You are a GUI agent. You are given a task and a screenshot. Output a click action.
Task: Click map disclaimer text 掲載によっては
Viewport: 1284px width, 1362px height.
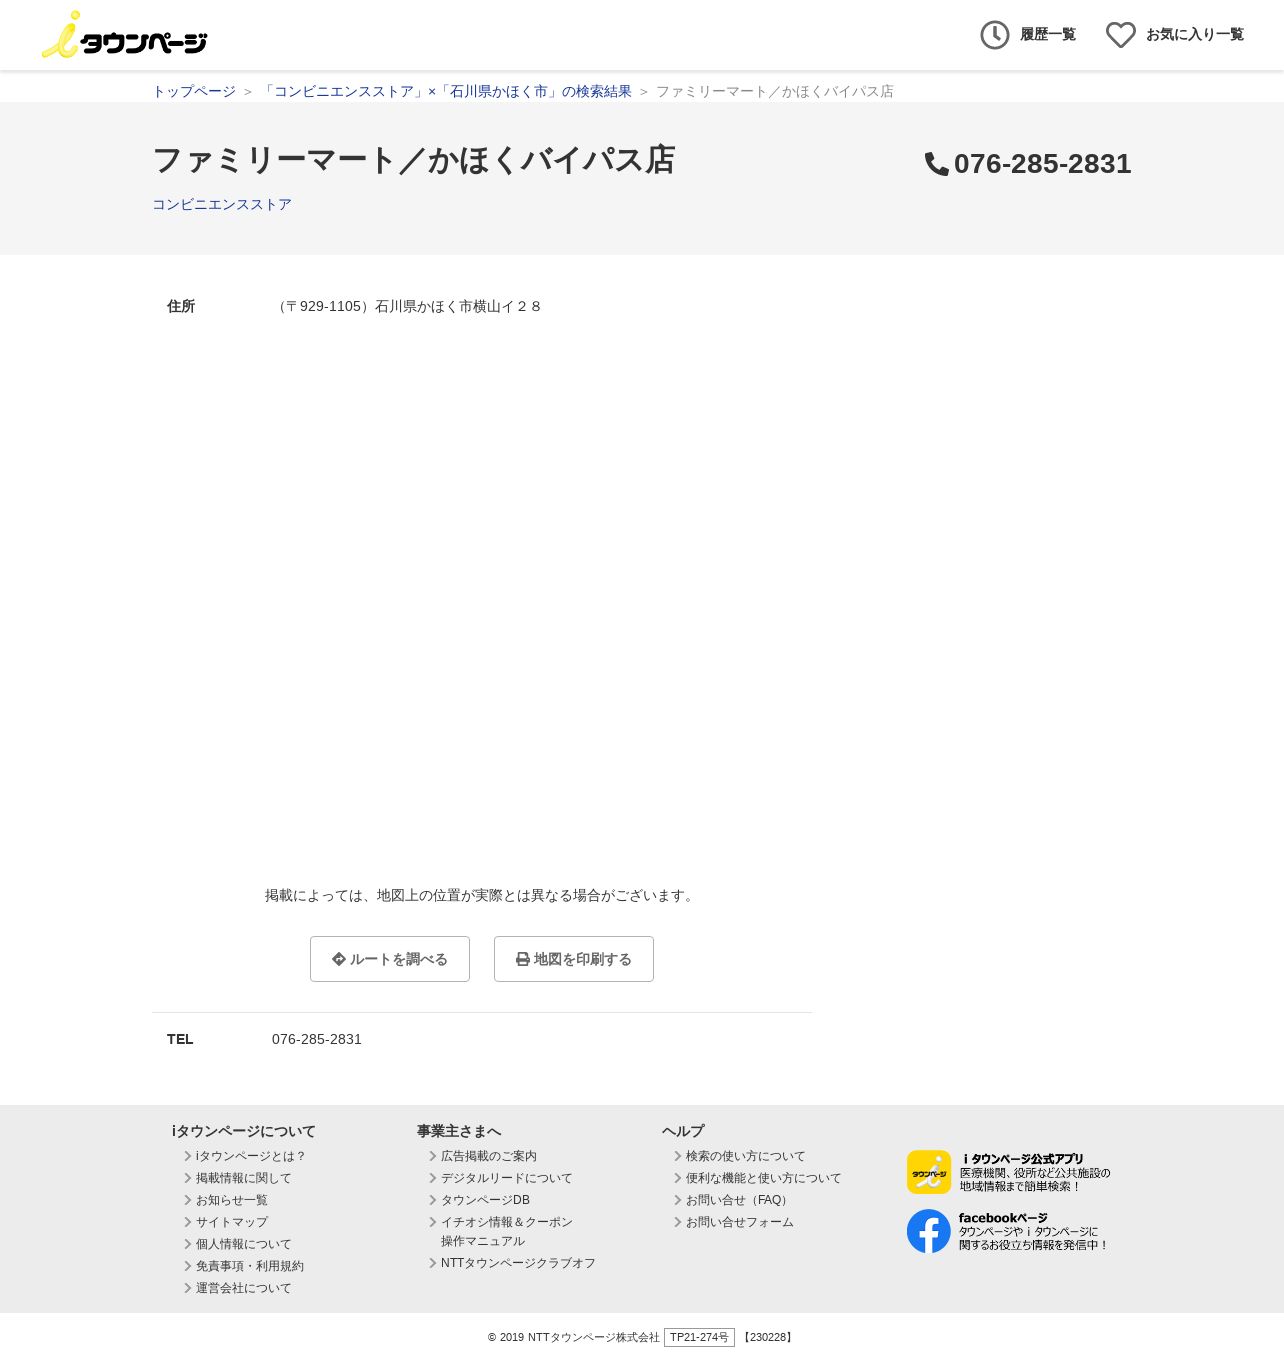click(x=481, y=895)
